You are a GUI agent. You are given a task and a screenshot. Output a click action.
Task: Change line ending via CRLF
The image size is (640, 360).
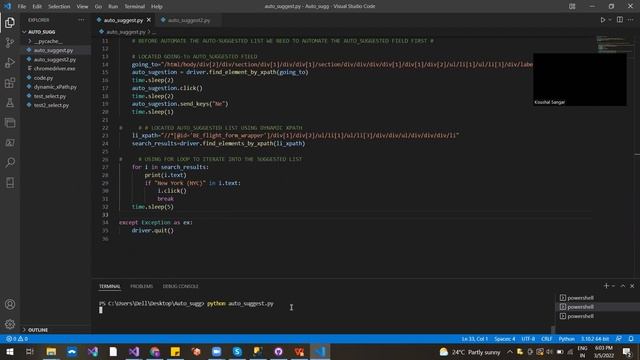coord(547,339)
